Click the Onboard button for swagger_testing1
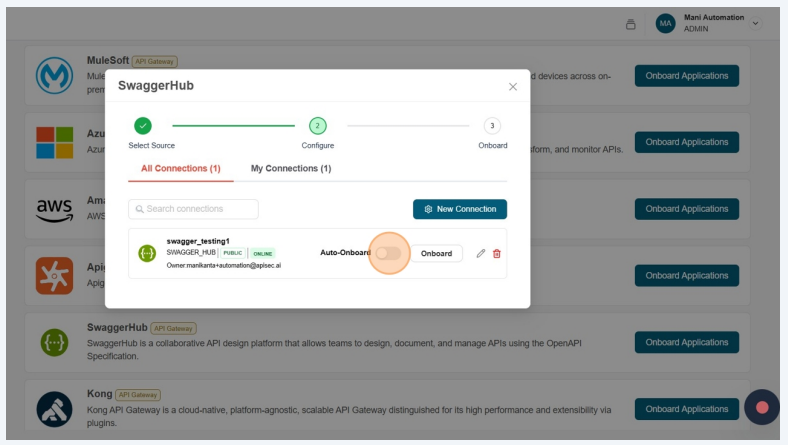This screenshot has width=788, height=445. (x=436, y=253)
